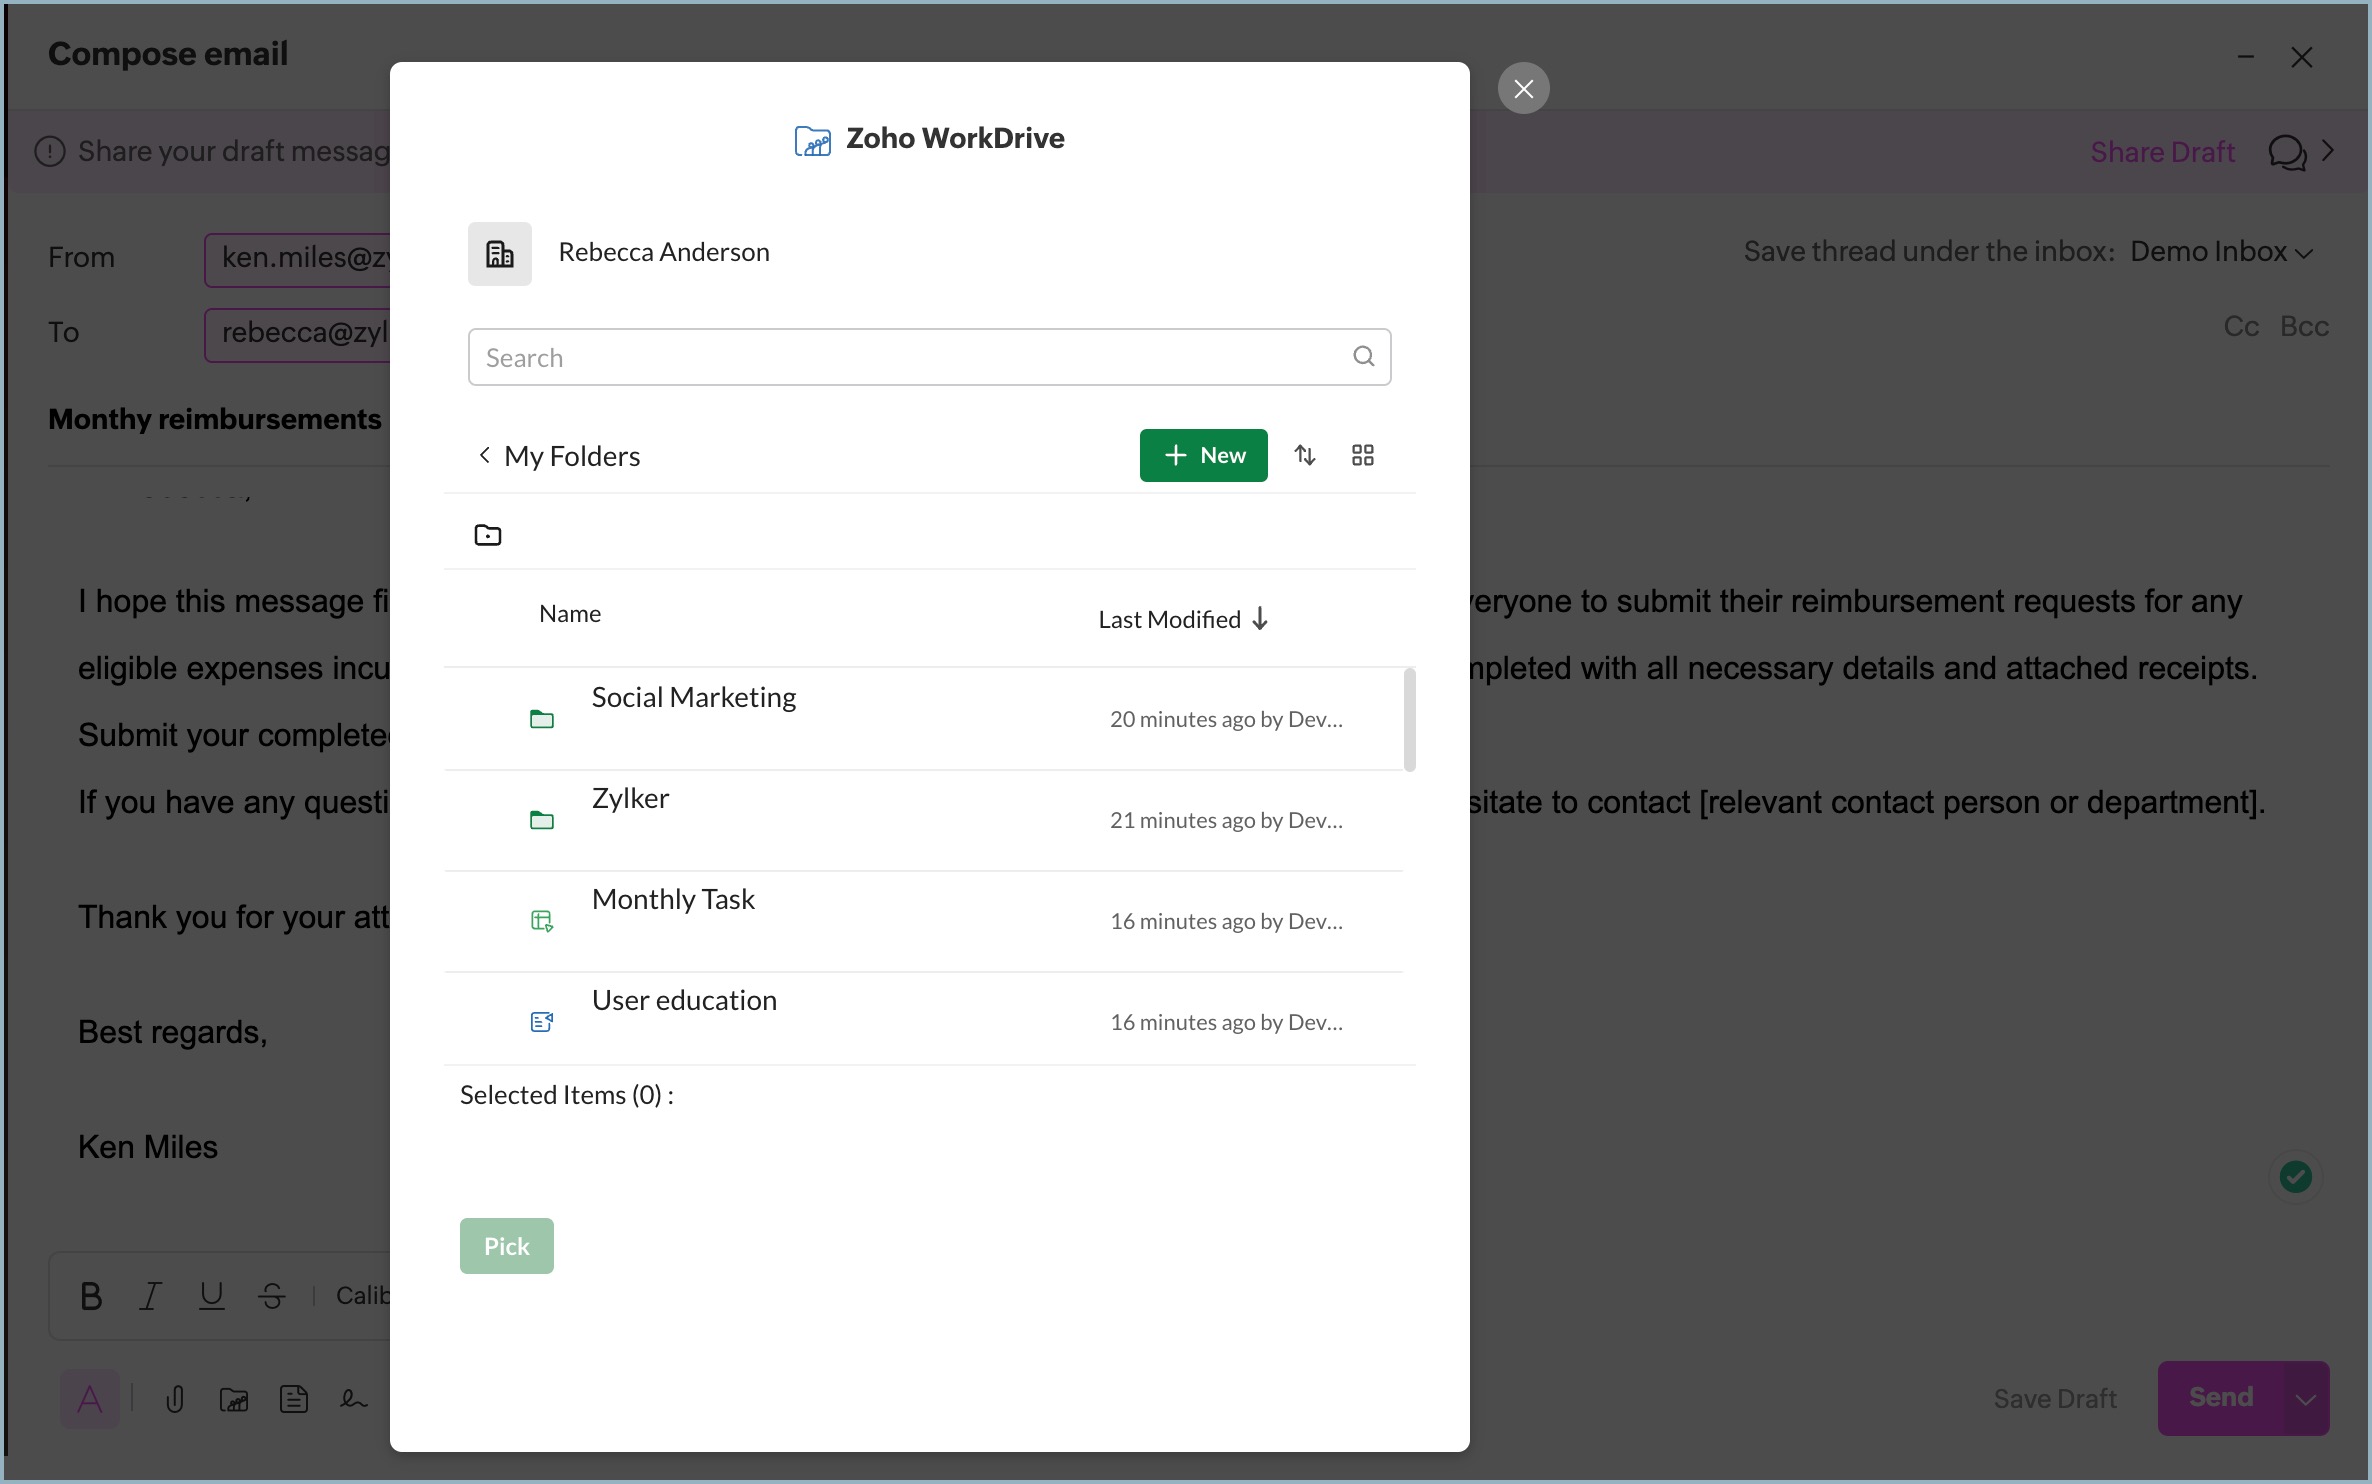The width and height of the screenshot is (2372, 1484).
Task: Close the Zoho WorkDrive picker dialog
Action: (1523, 89)
